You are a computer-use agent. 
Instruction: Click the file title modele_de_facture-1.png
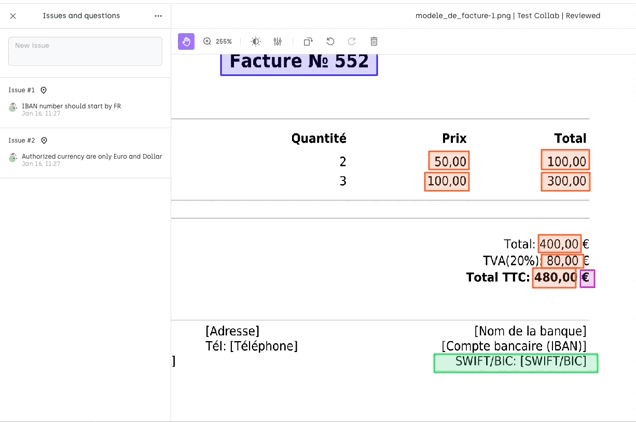(x=463, y=16)
